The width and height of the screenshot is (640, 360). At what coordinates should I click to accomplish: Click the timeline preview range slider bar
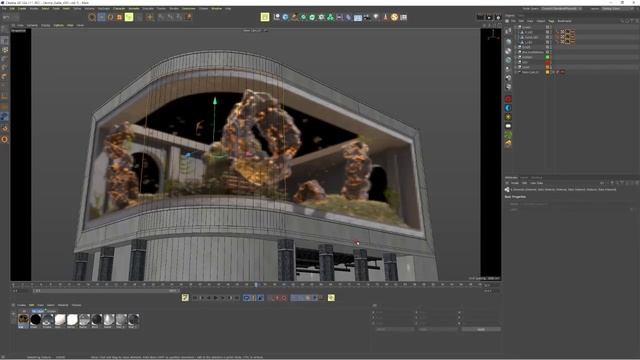pos(106,291)
